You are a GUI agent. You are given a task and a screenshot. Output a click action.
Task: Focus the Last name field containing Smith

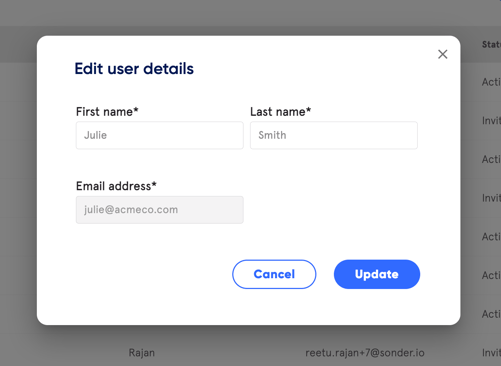(x=334, y=135)
